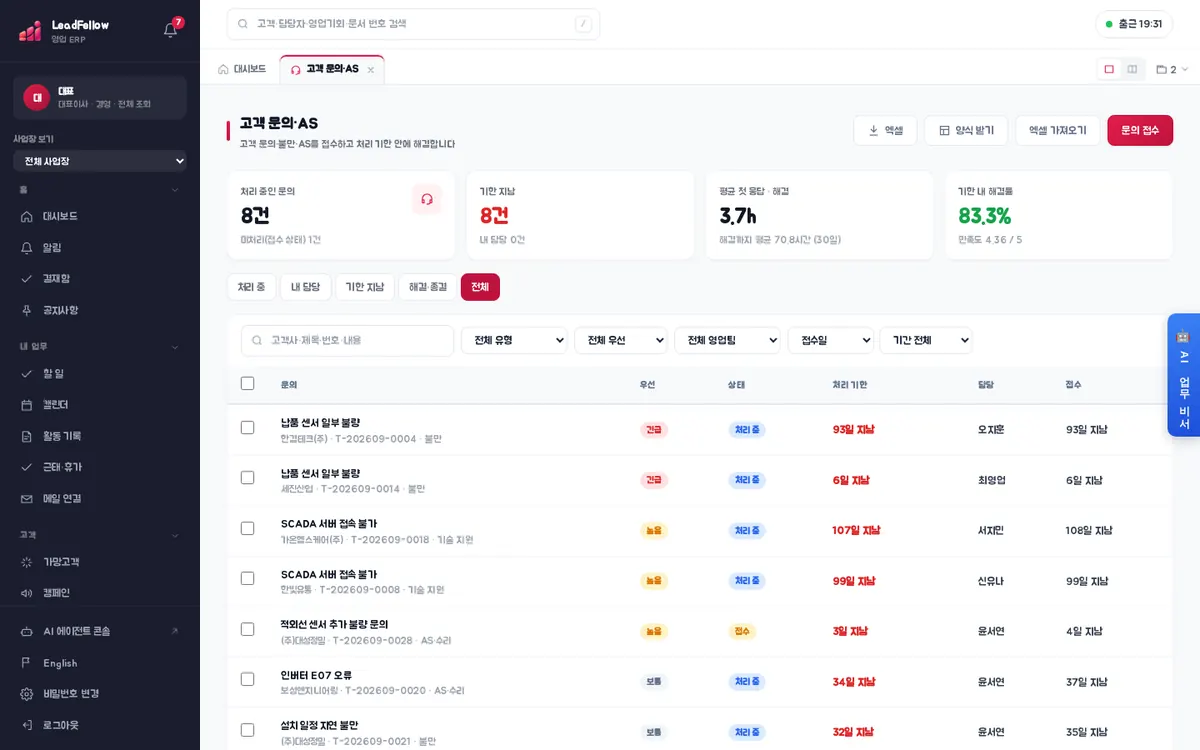Open 가망고객 in sidebar
This screenshot has width=1200, height=750.
tap(100, 562)
